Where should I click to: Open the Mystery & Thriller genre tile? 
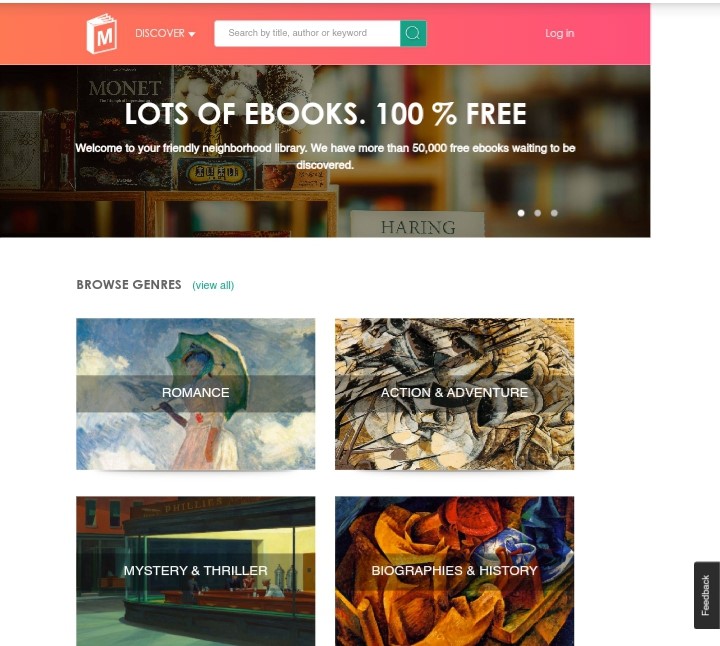coord(196,571)
